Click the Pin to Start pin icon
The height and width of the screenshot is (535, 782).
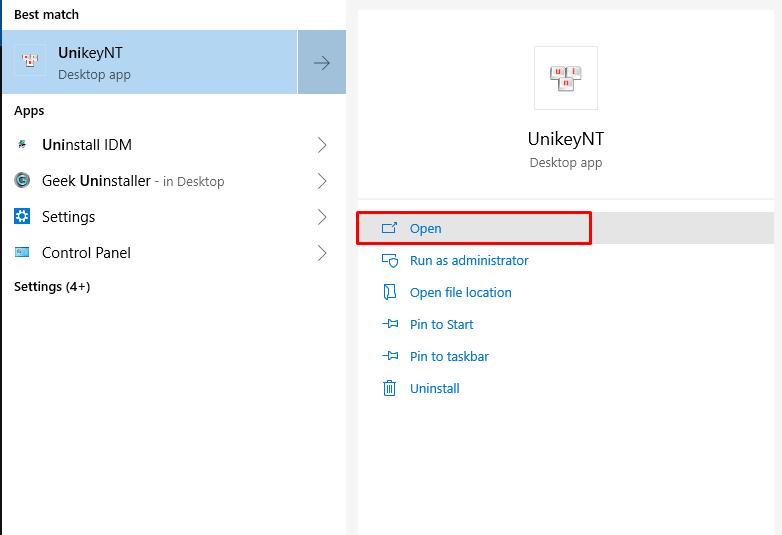pos(390,324)
